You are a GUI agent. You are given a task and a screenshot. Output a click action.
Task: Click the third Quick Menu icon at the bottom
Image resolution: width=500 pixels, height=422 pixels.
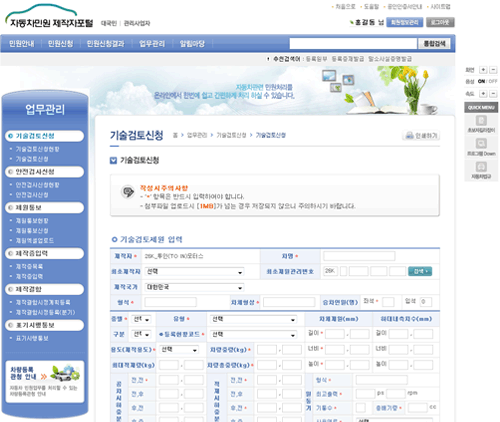pyautogui.click(x=481, y=167)
